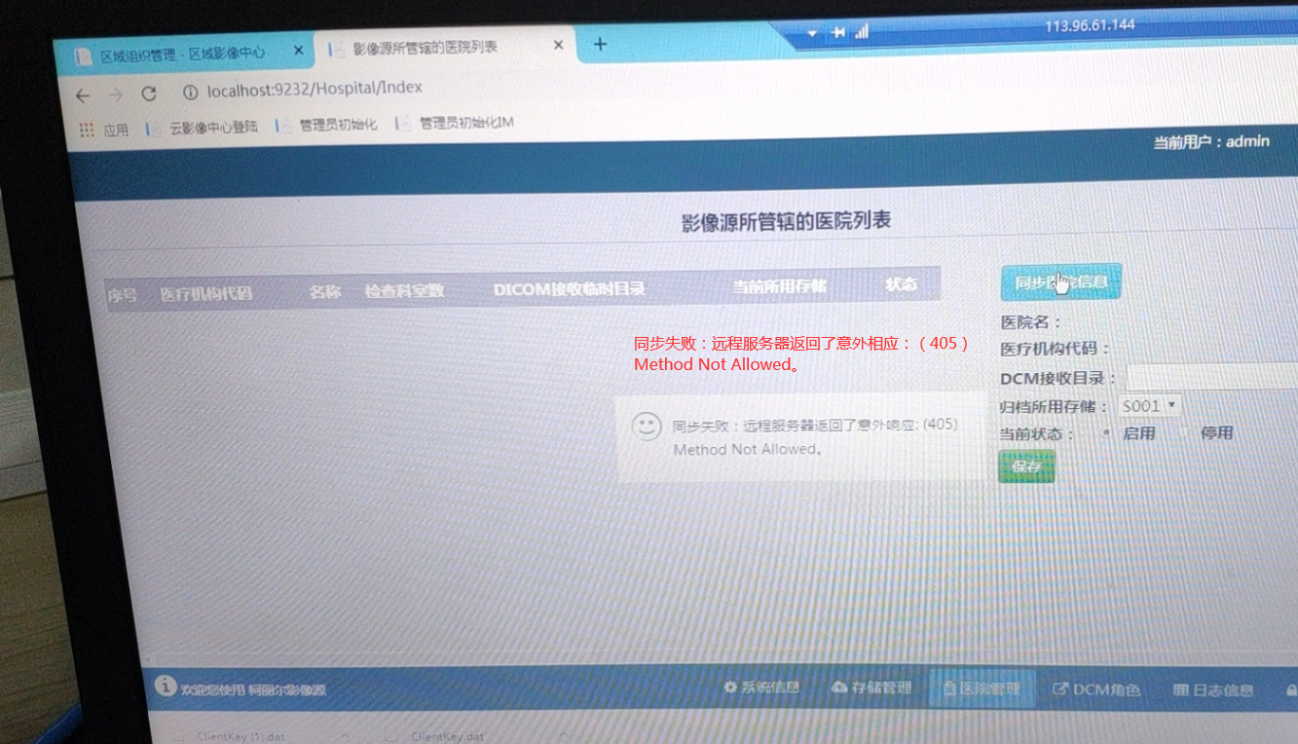This screenshot has width=1298, height=744.
Task: Click the browser back arrow
Action: [83, 96]
